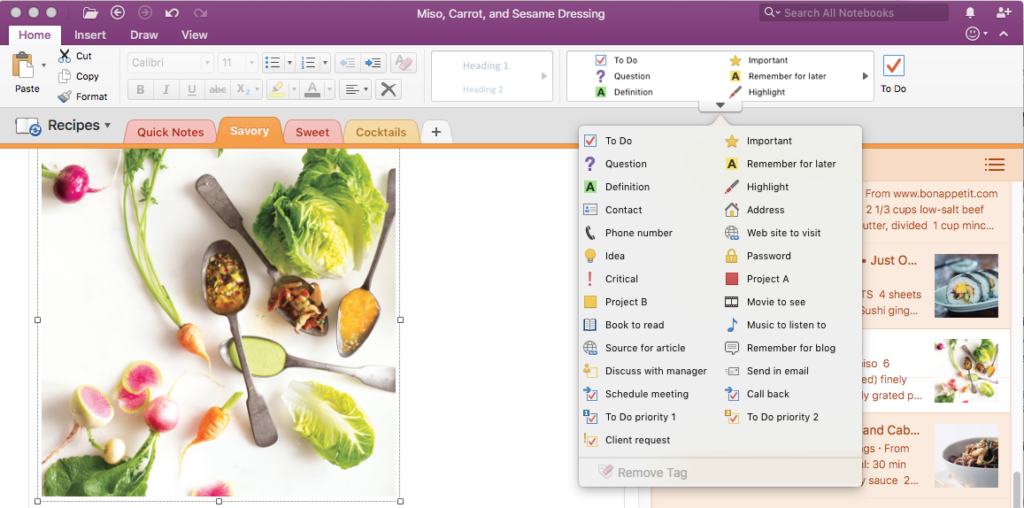Toggle strikethrough formatting

(x=218, y=89)
